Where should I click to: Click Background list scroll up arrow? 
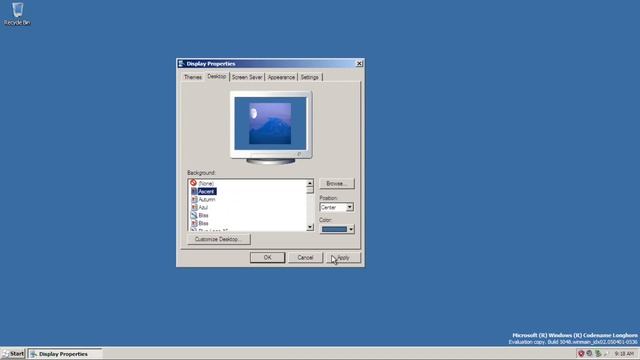310,183
